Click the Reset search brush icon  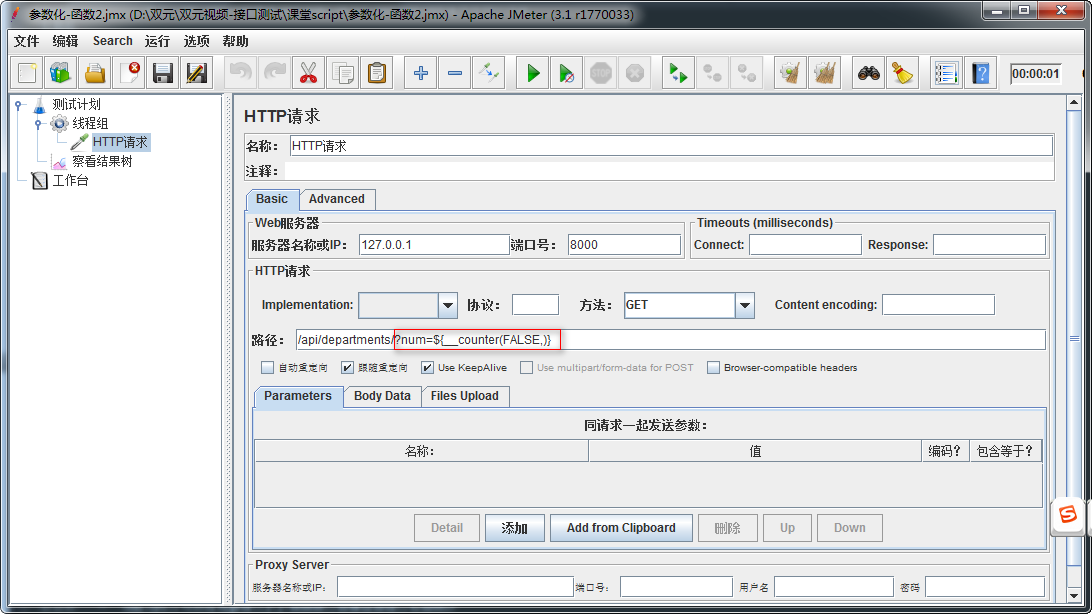click(x=903, y=73)
